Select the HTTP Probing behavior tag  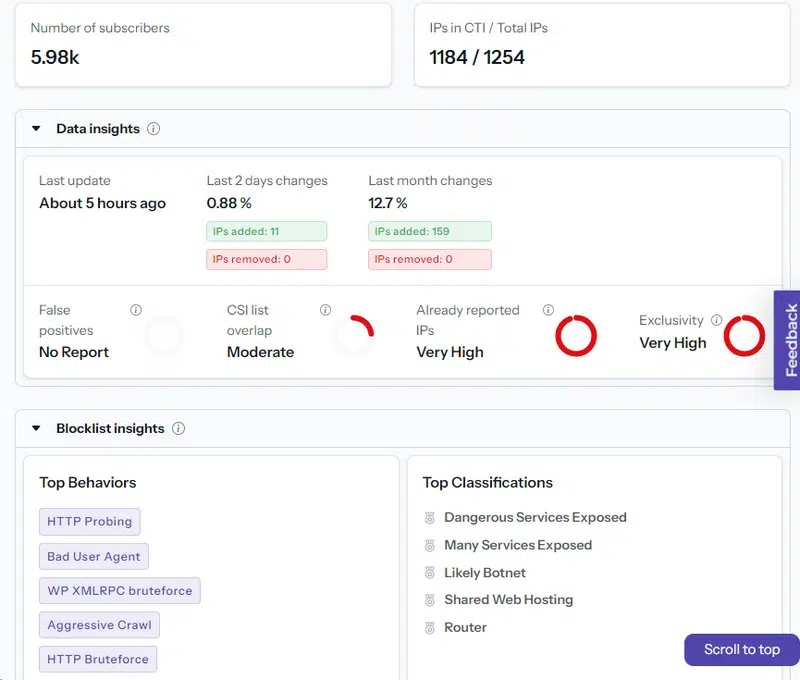pos(90,522)
